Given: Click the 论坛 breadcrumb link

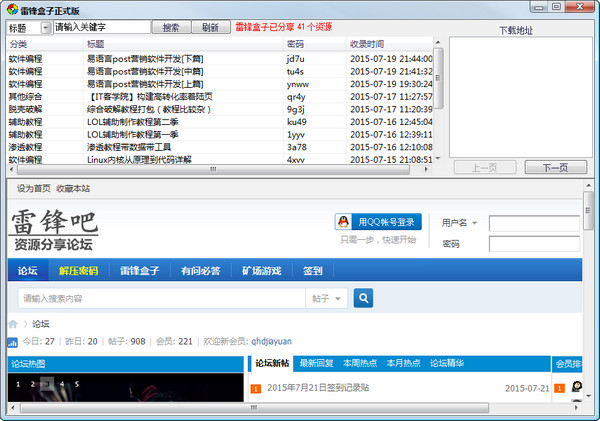Looking at the screenshot, I should click(41, 324).
